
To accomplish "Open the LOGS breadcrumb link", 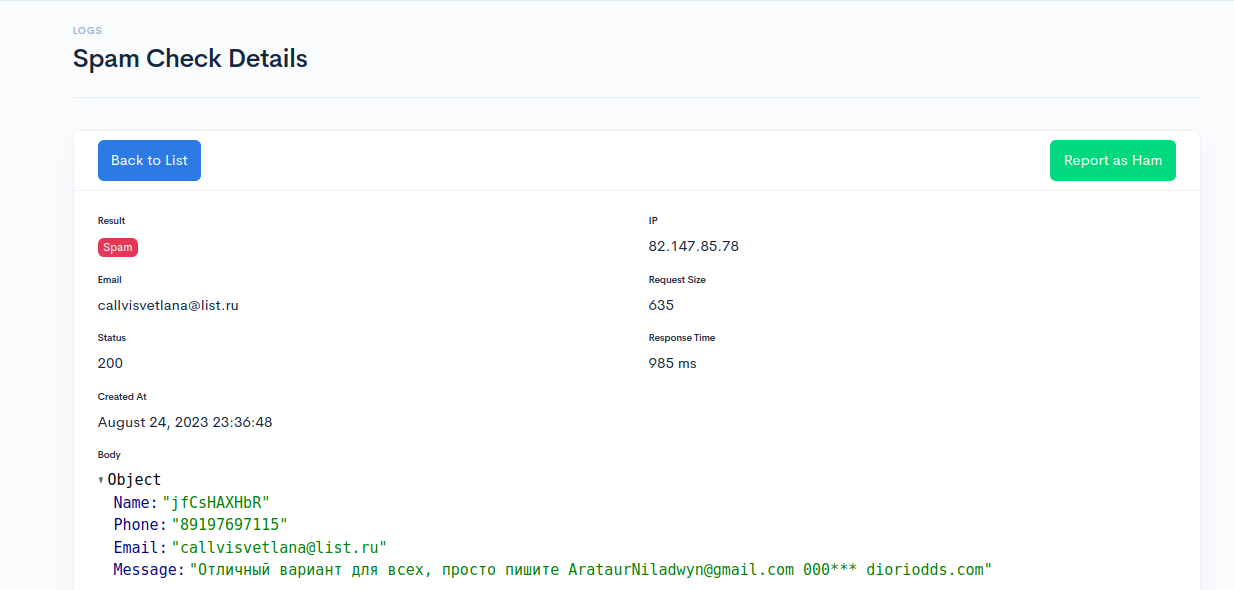I will pos(87,30).
